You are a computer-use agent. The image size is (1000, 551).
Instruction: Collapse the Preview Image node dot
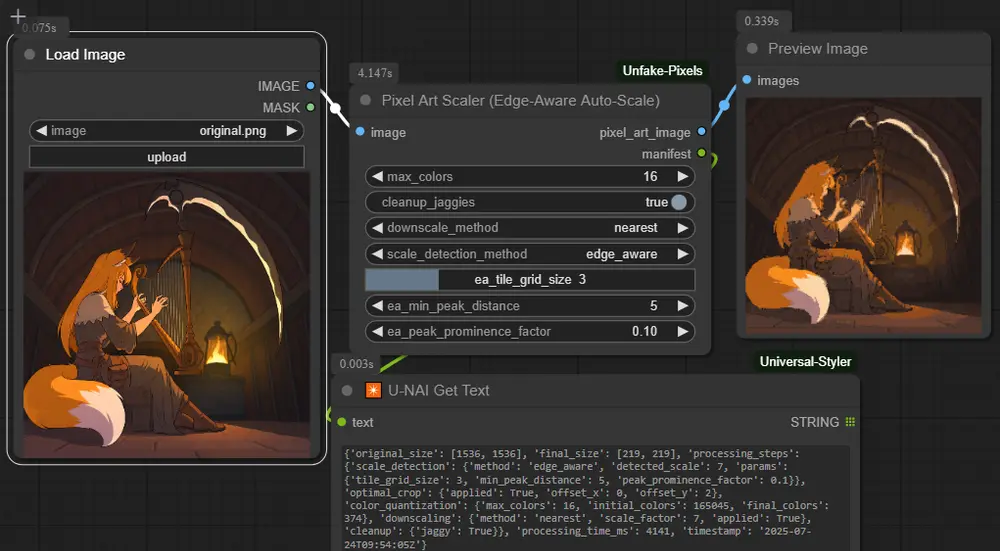(x=752, y=48)
